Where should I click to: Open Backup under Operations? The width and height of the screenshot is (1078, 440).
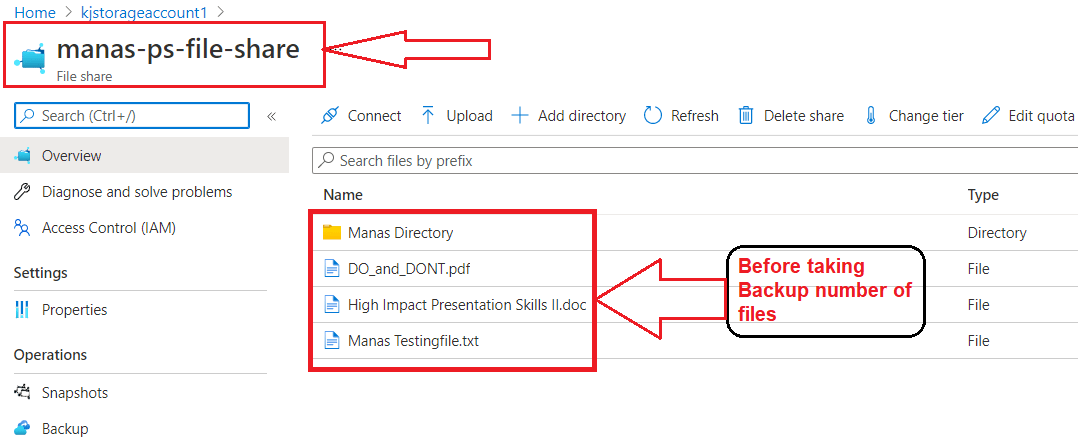click(65, 429)
